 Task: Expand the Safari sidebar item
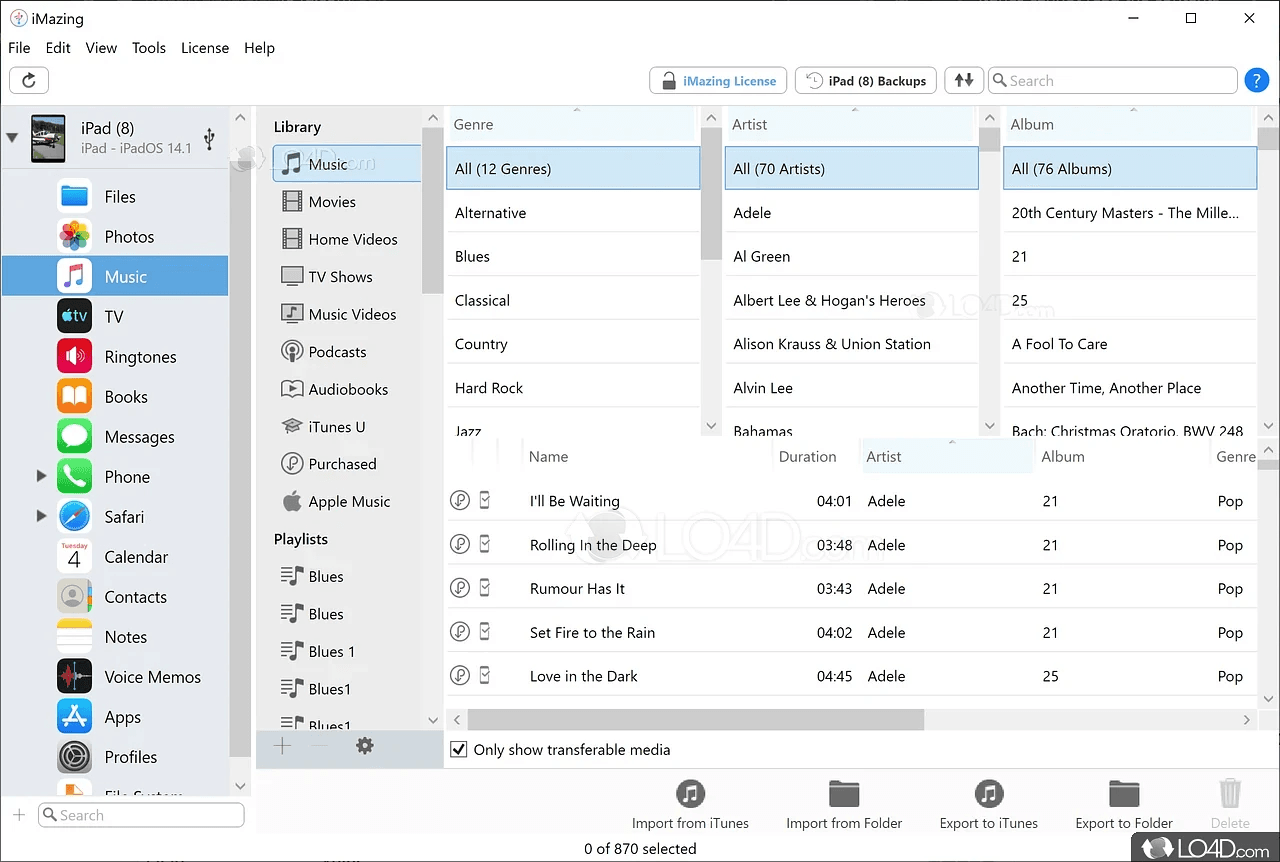[x=41, y=517]
